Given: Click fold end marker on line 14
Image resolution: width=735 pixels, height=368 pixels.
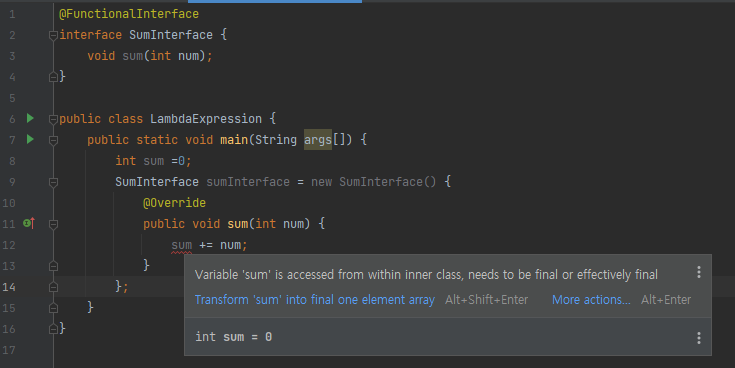Looking at the screenshot, I should [x=53, y=287].
